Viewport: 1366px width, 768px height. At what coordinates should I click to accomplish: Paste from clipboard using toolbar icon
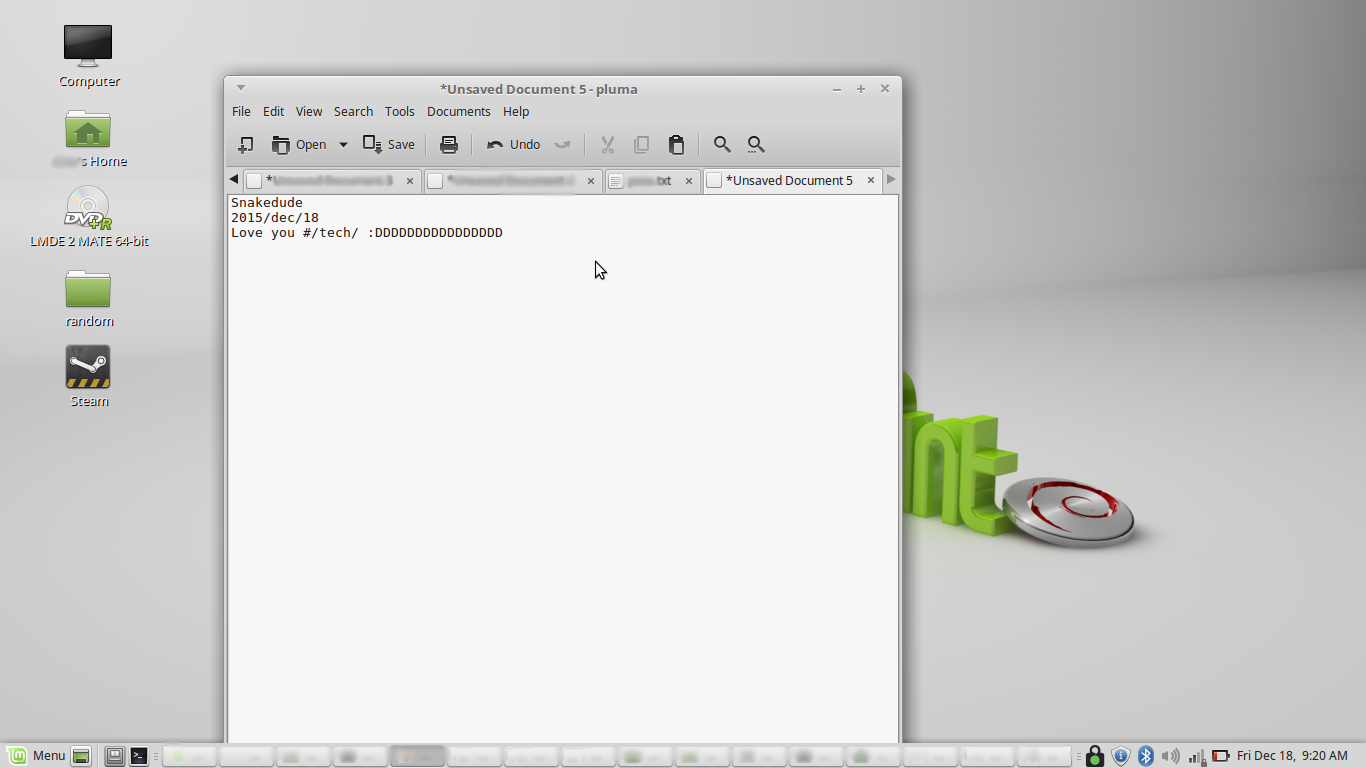[x=676, y=145]
